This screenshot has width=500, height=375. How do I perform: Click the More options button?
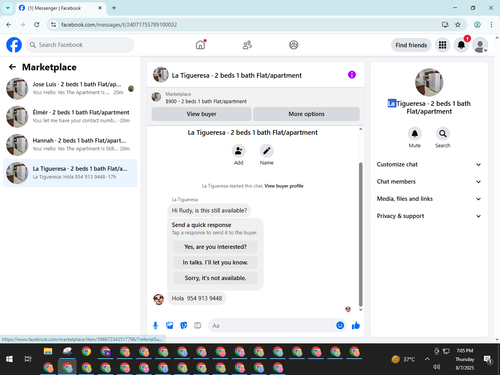pos(306,114)
